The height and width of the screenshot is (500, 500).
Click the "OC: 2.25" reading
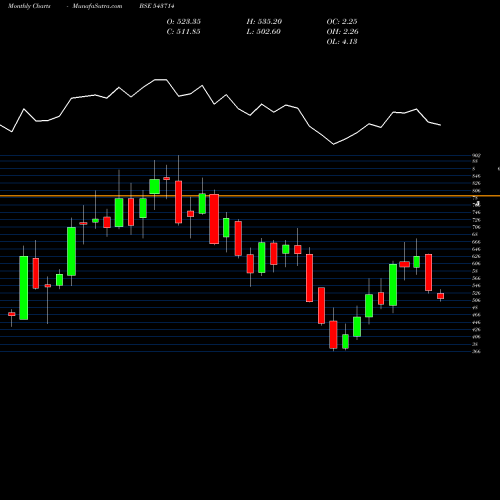[342, 21]
